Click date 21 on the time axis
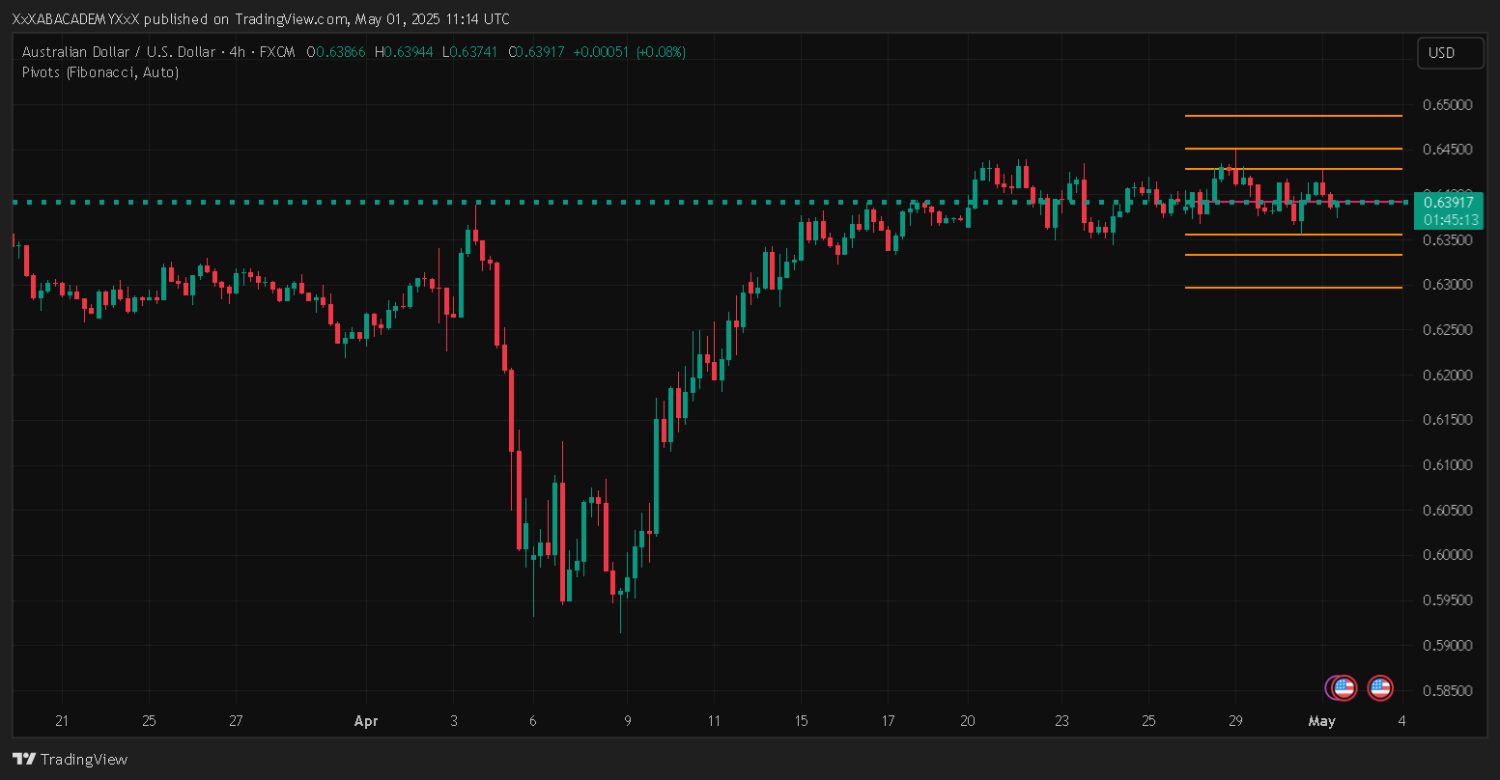Image resolution: width=1500 pixels, height=780 pixels. pyautogui.click(x=62, y=721)
